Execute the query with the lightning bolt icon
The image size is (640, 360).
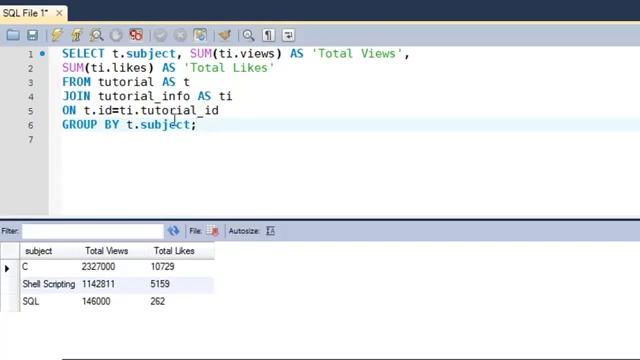pyautogui.click(x=57, y=36)
